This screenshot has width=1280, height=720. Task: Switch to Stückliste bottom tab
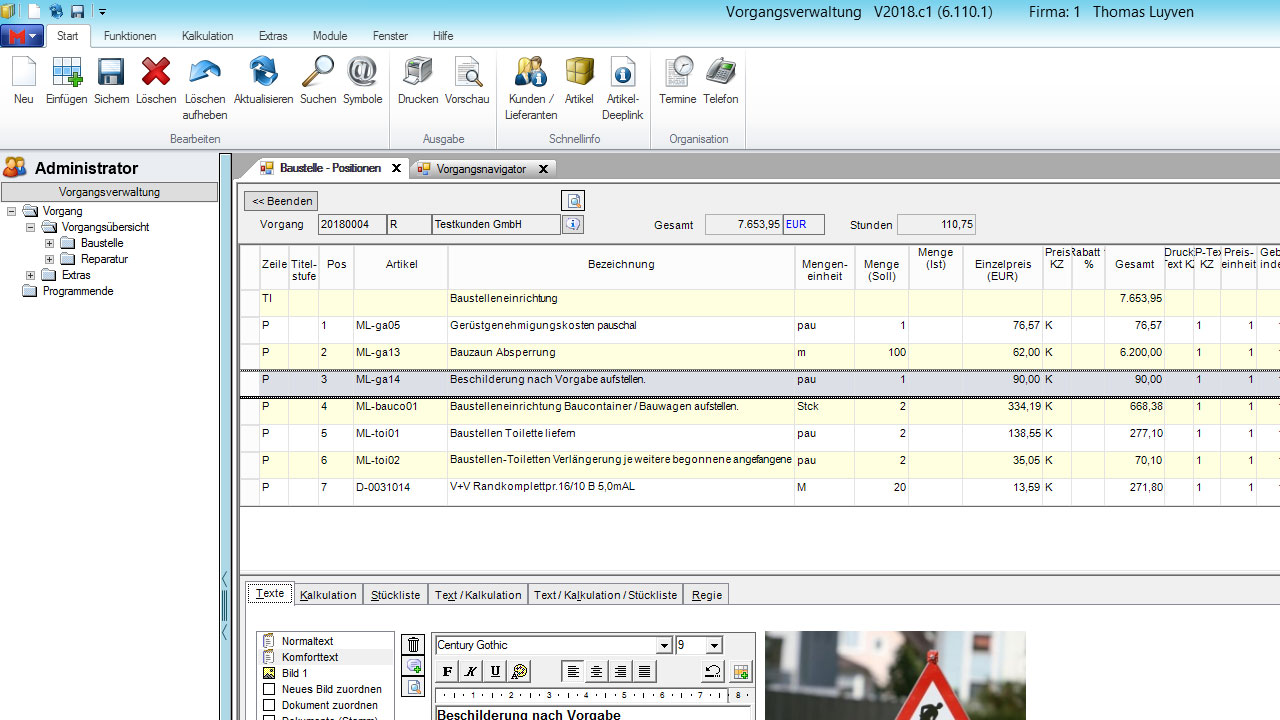395,594
